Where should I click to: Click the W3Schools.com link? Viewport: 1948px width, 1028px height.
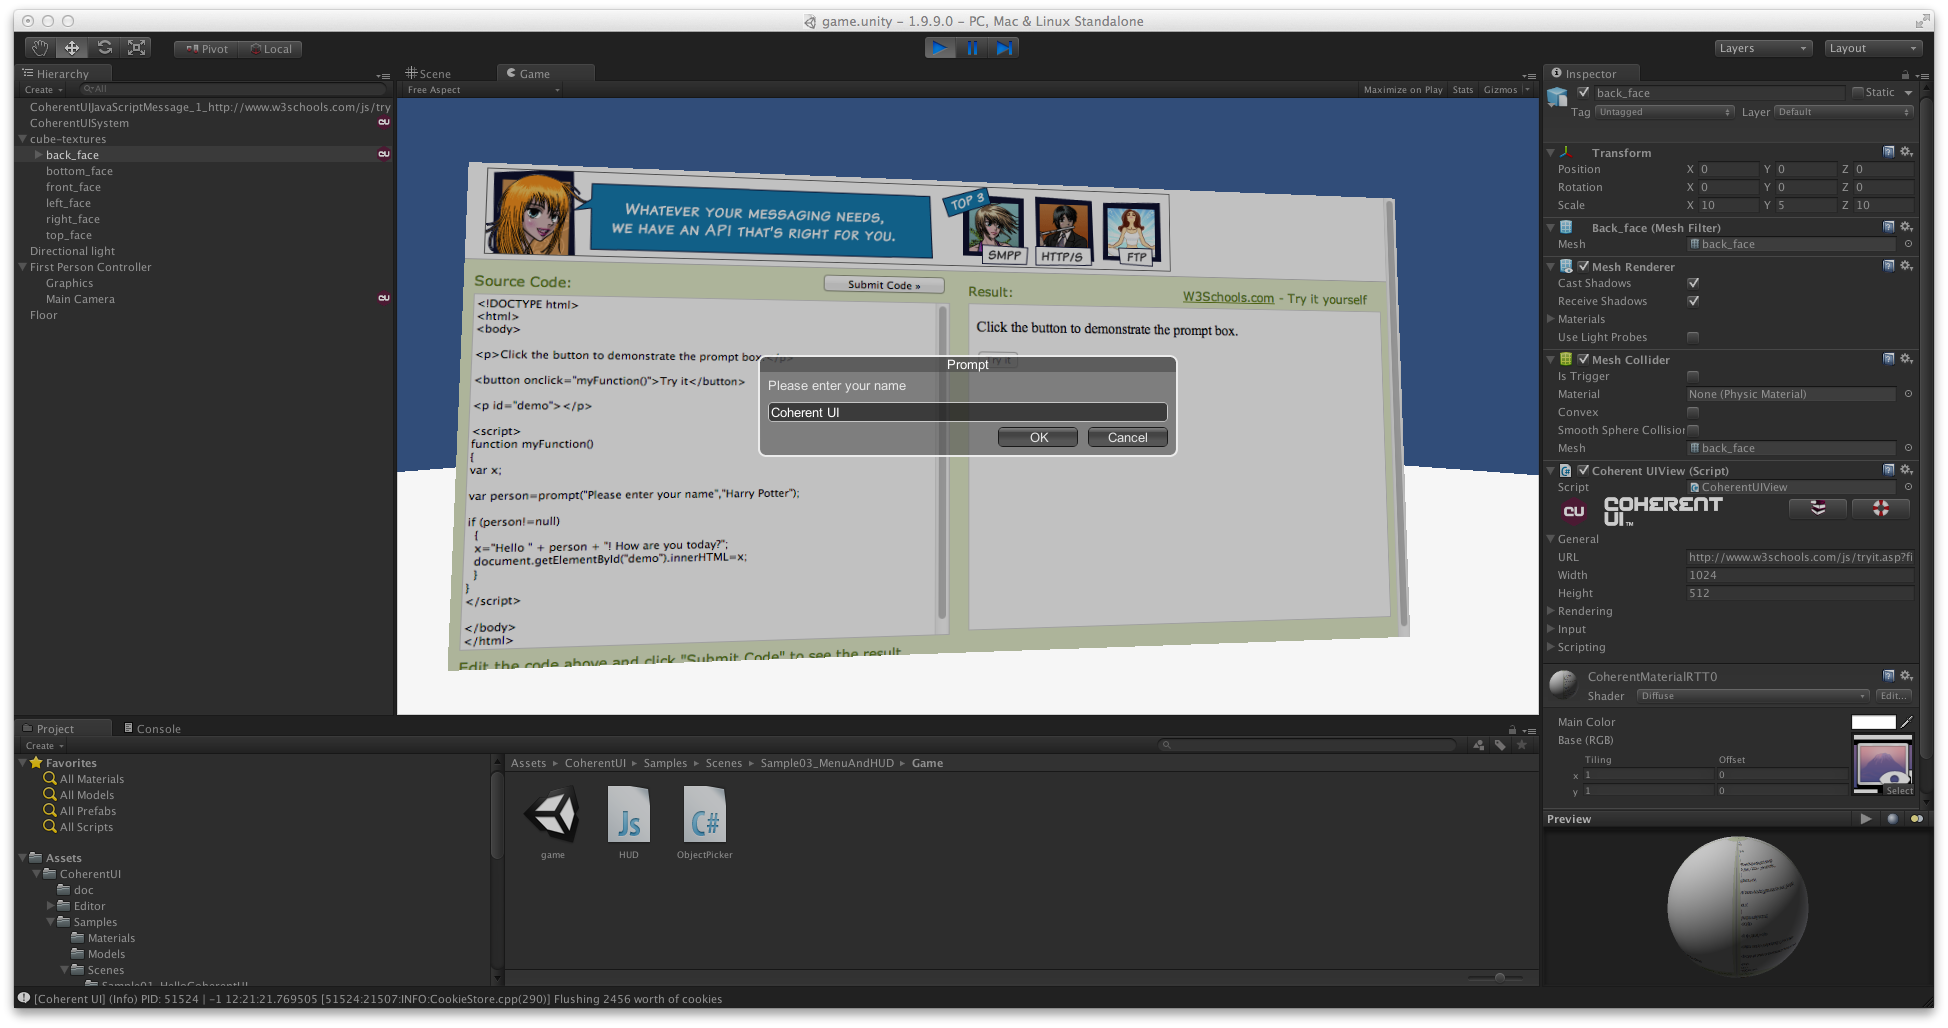1228,297
